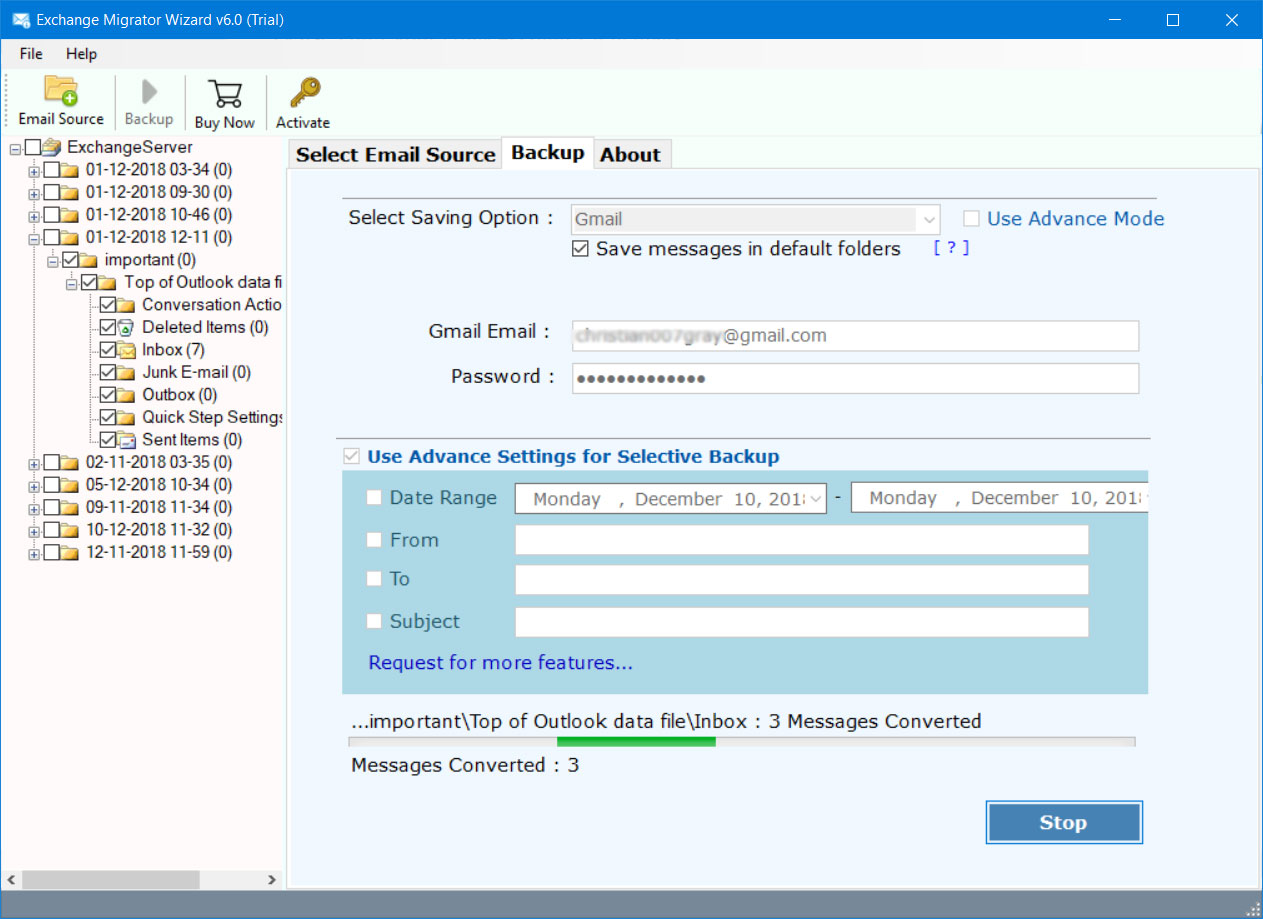This screenshot has height=919, width=1263.
Task: Toggle Use Advance Settings for Selective Backup checkbox
Action: (351, 456)
